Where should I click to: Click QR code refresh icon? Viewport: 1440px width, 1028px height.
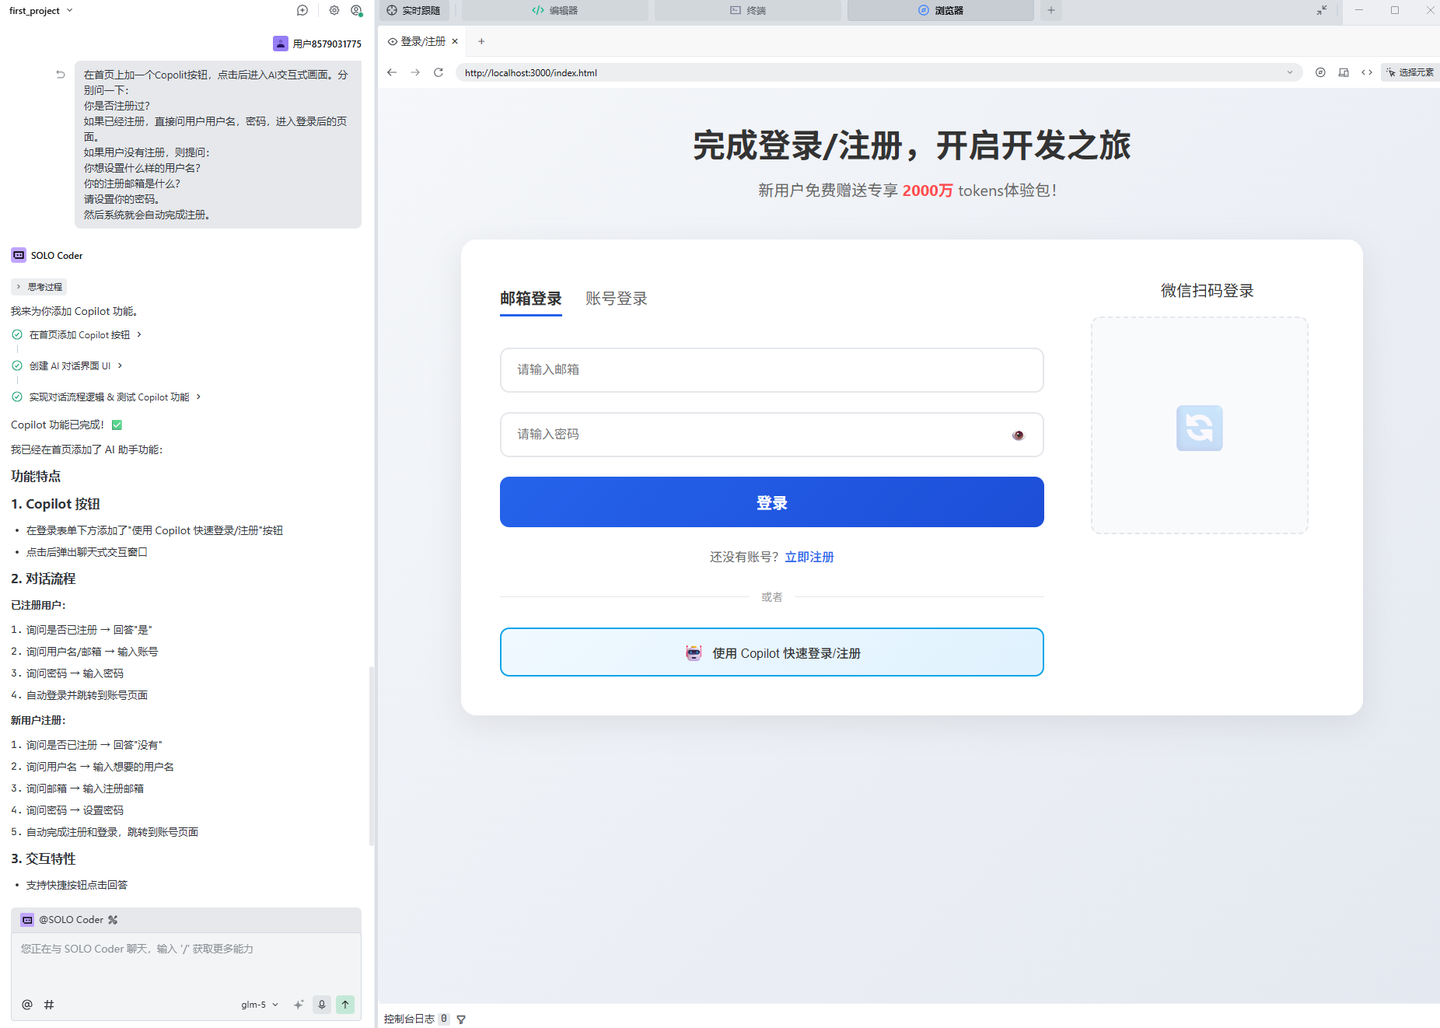[1199, 428]
